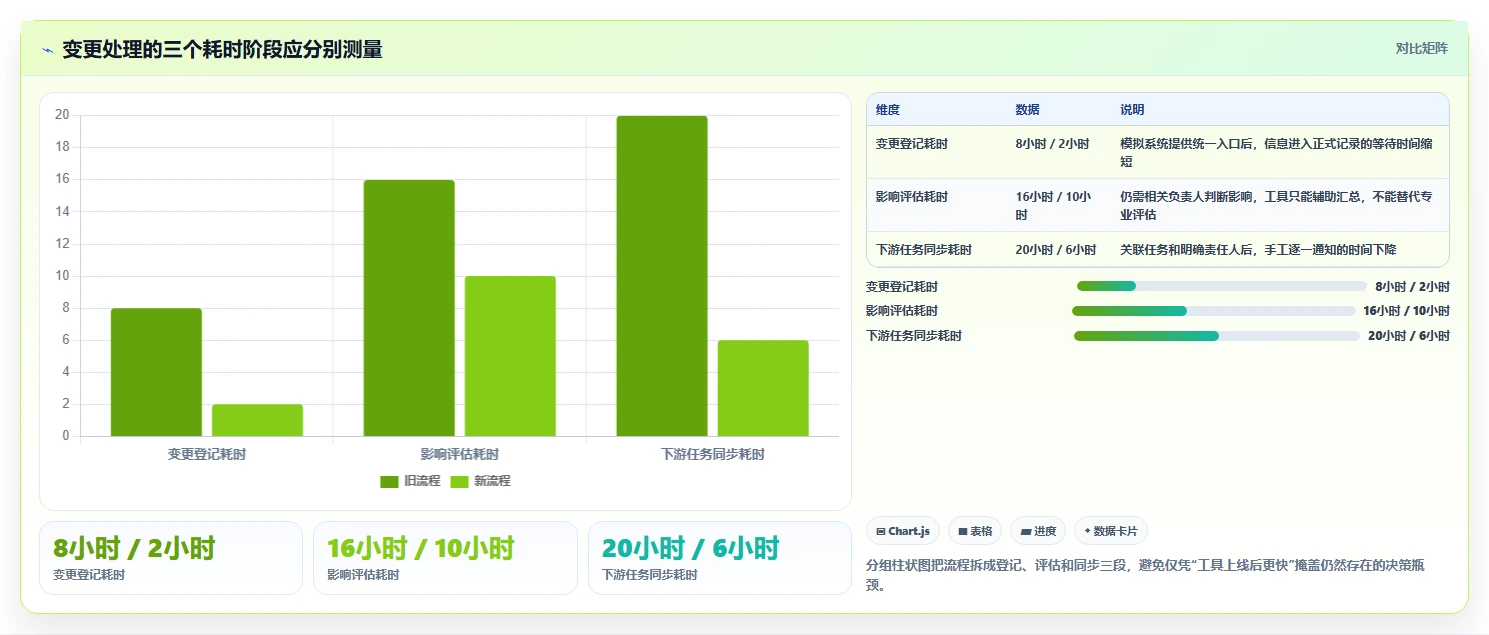Click x-axis label 下游任务同步耗时

tap(713, 454)
